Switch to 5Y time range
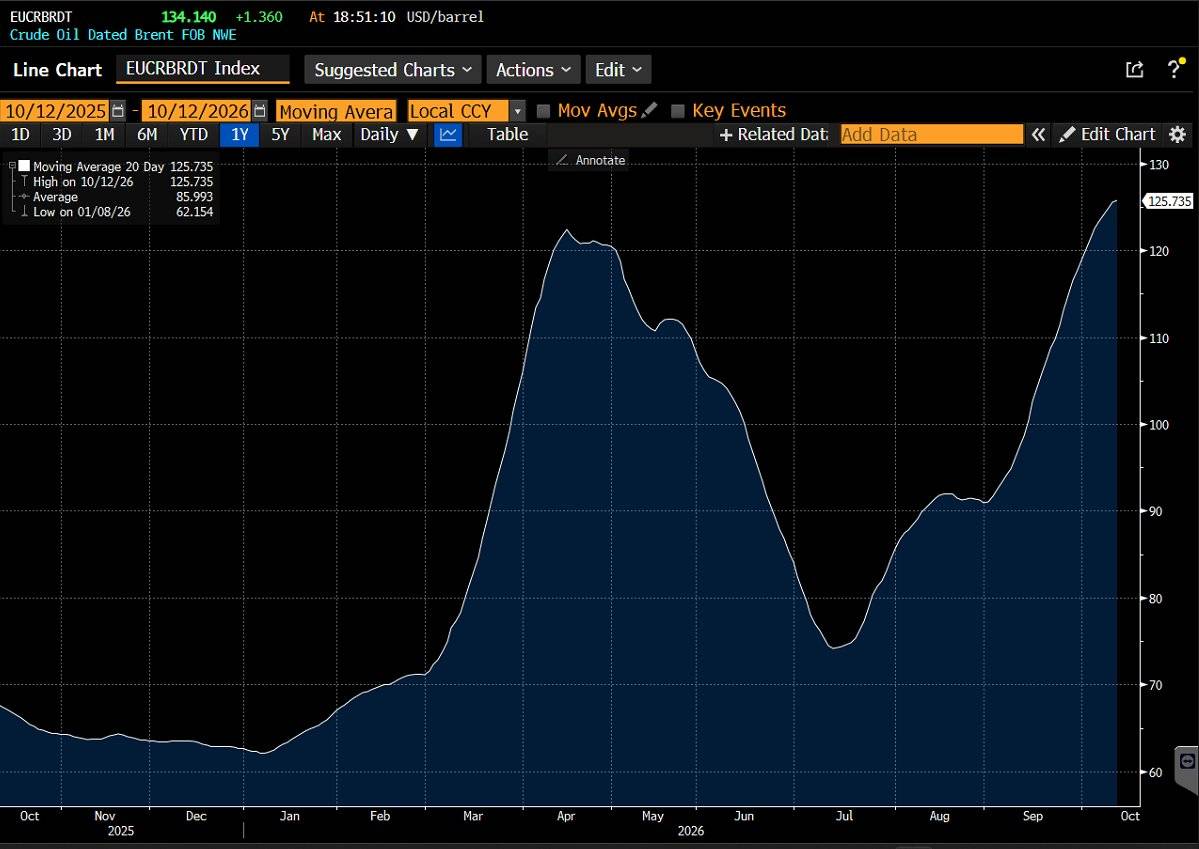This screenshot has width=1199, height=849. coord(281,135)
